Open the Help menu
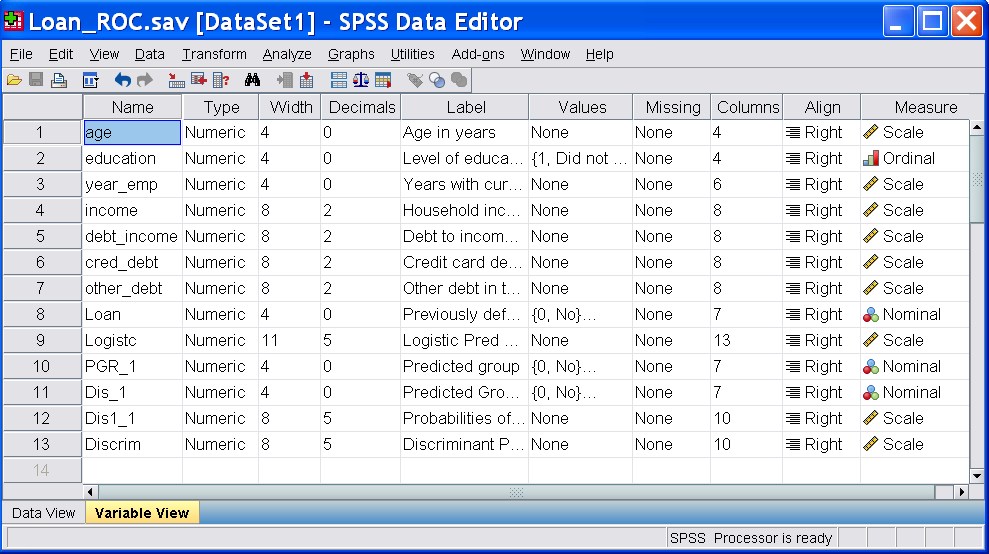Viewport: 989px width, 554px height. click(599, 54)
